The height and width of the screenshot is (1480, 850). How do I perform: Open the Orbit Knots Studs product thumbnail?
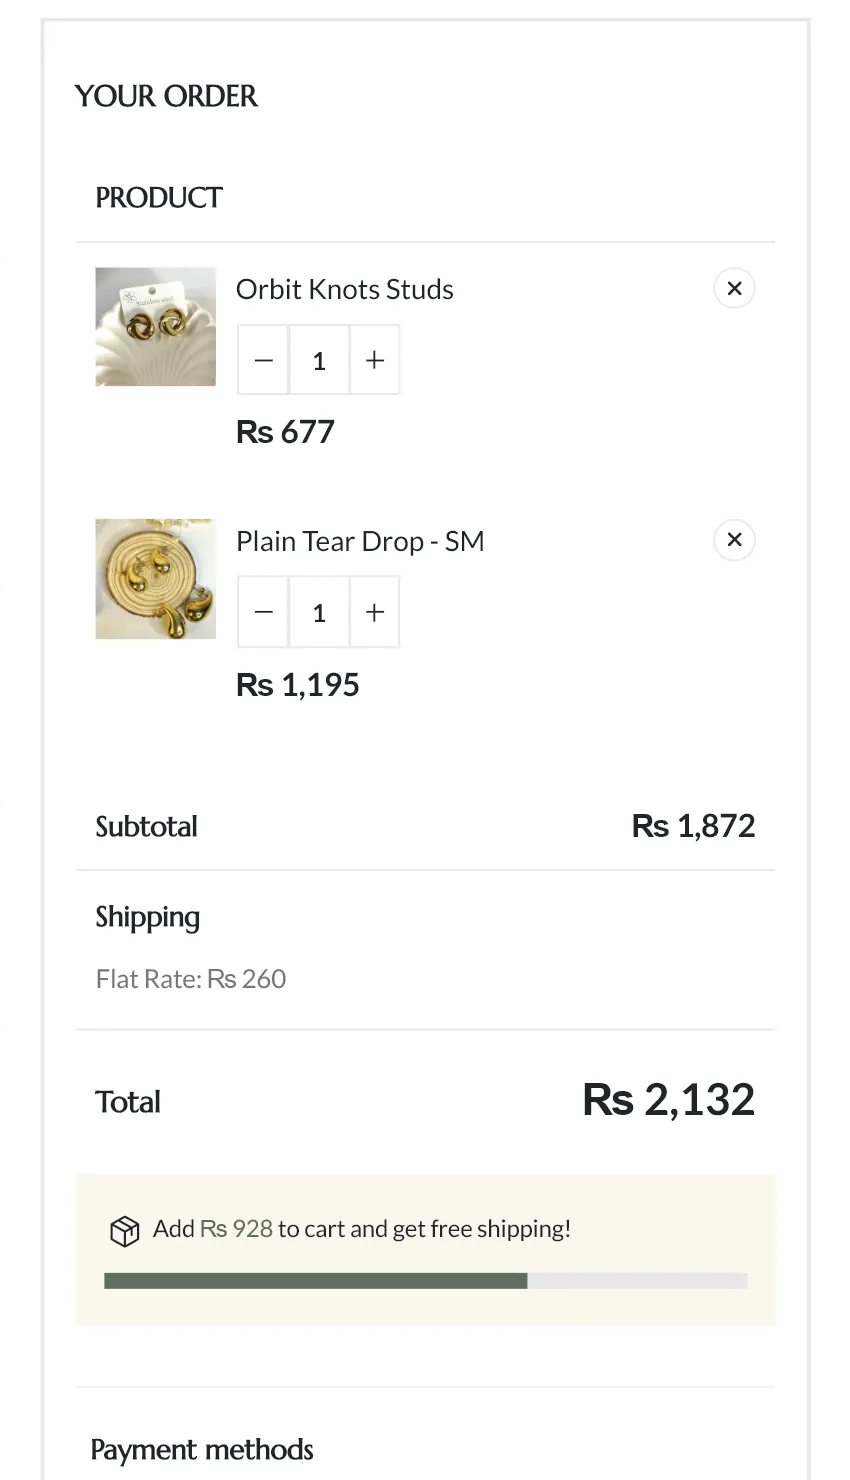pyautogui.click(x=155, y=326)
